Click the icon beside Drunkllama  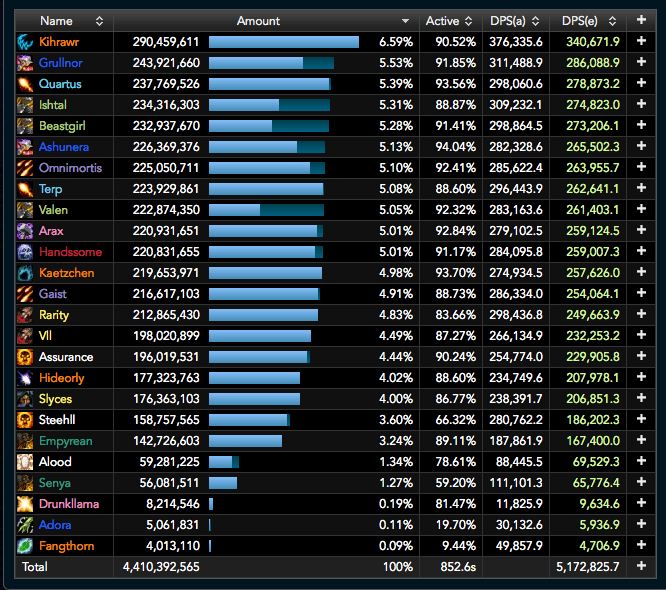25,504
